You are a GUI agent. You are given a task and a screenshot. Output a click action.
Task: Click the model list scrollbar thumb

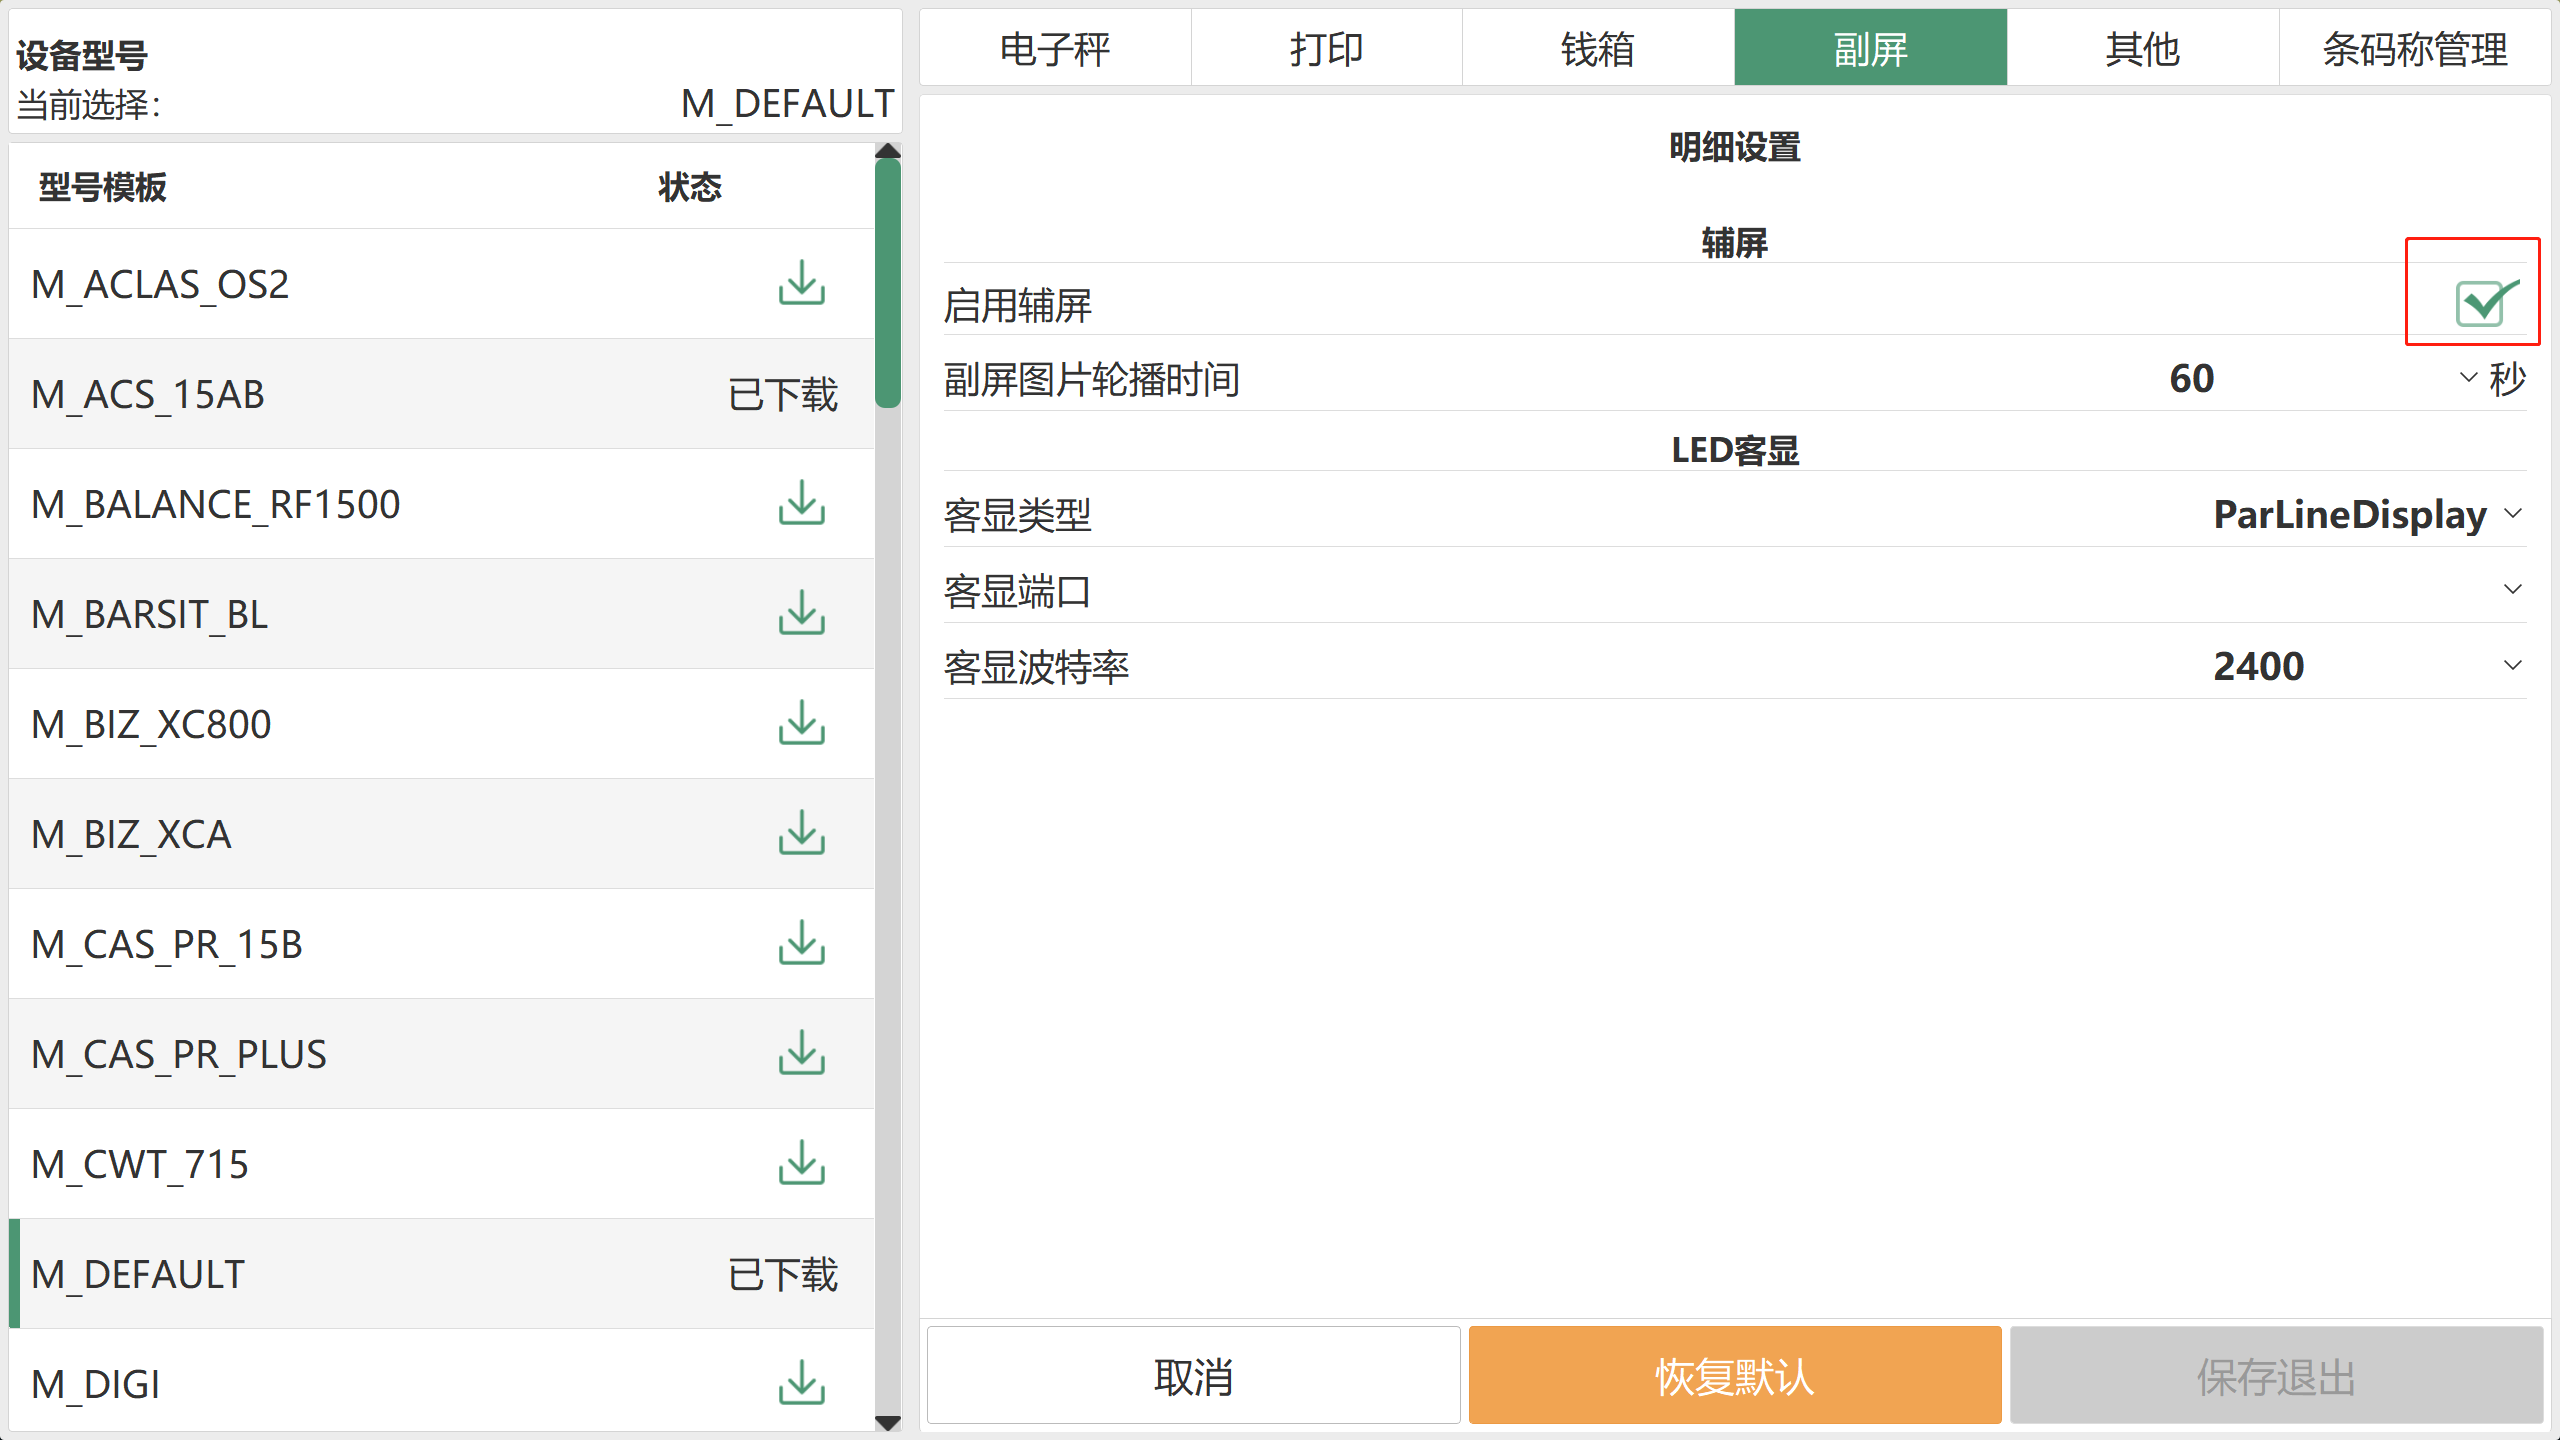pos(887,283)
